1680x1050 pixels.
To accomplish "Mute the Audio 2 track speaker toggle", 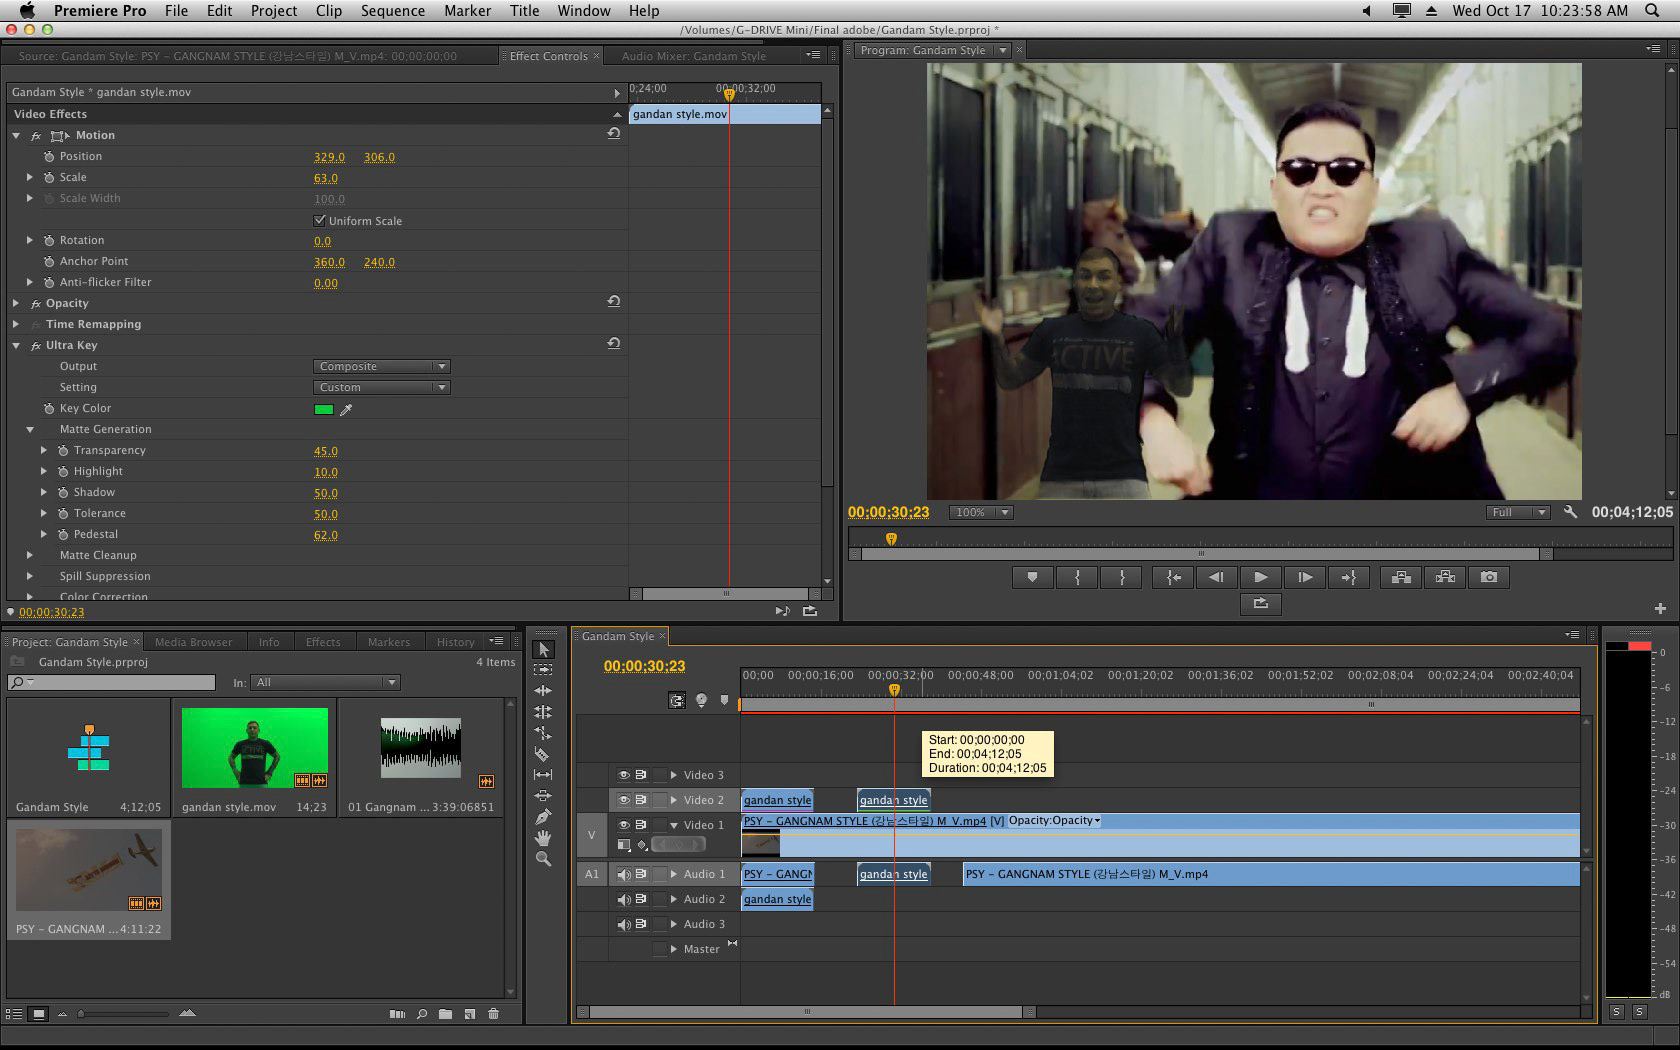I will point(624,899).
